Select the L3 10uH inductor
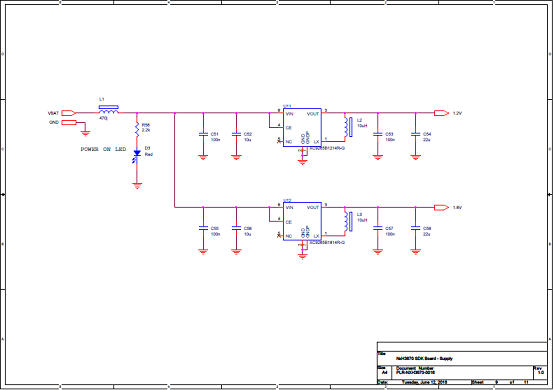 pyautogui.click(x=348, y=221)
